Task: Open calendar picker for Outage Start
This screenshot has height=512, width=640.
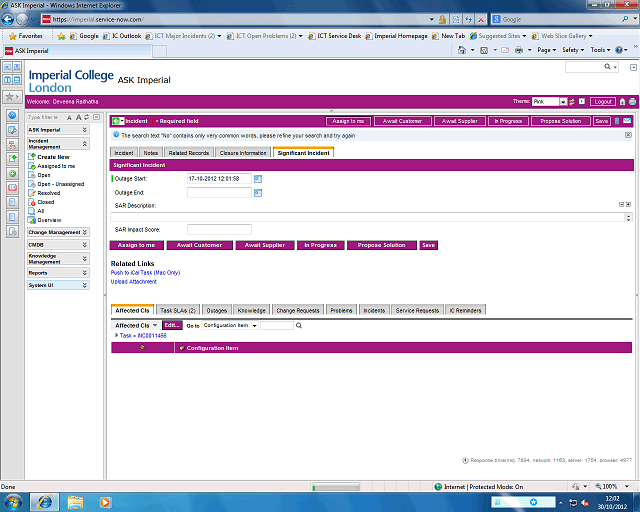Action: (x=257, y=178)
